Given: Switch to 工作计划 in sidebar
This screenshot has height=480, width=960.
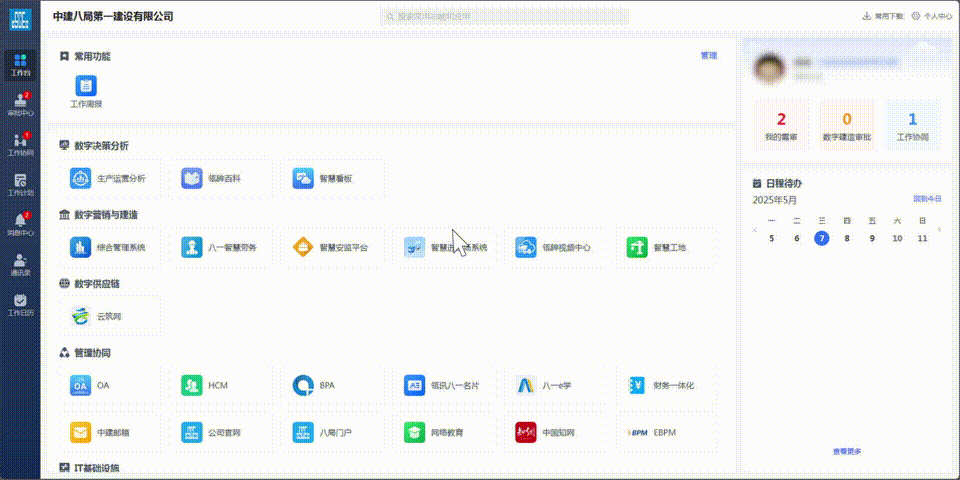Looking at the screenshot, I should 20,183.
